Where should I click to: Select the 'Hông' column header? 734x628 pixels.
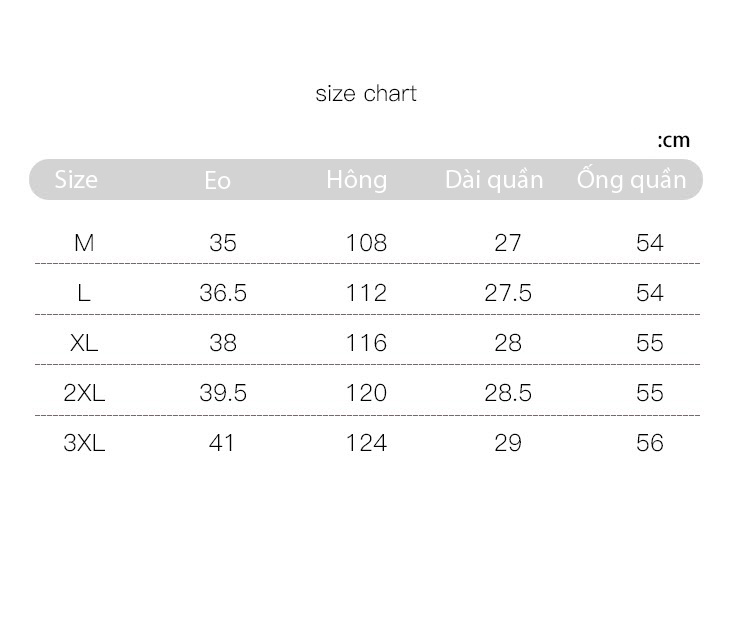click(357, 180)
